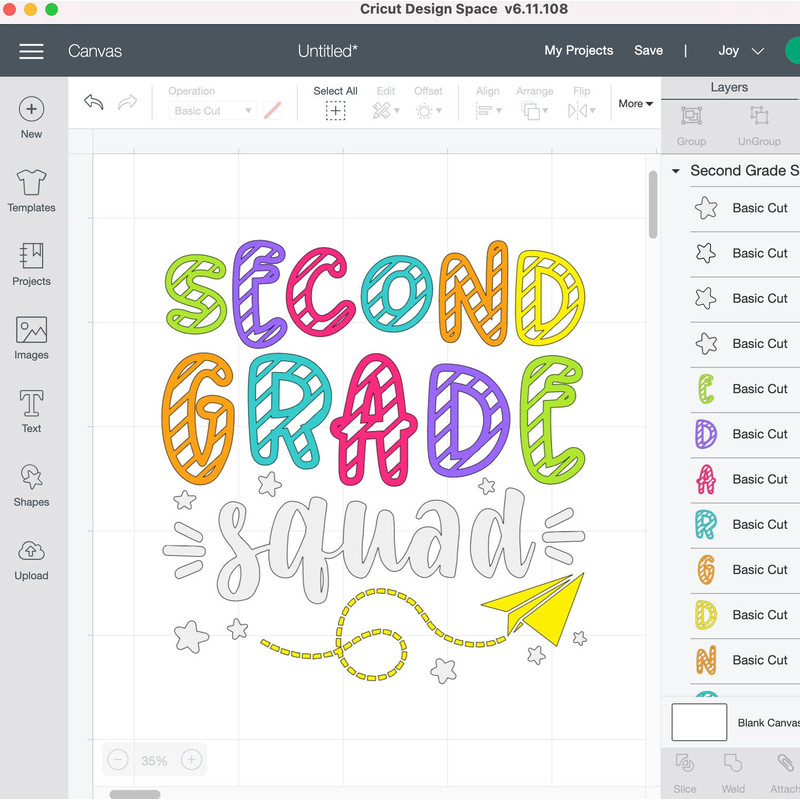Open the Upload panel
Image resolution: width=800 pixels, height=800 pixels.
point(31,559)
